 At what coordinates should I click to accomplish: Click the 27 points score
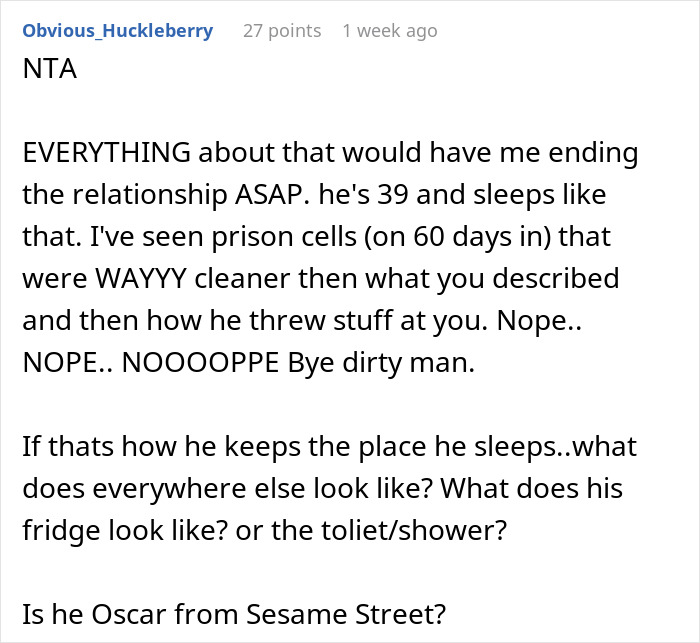pyautogui.click(x=282, y=30)
